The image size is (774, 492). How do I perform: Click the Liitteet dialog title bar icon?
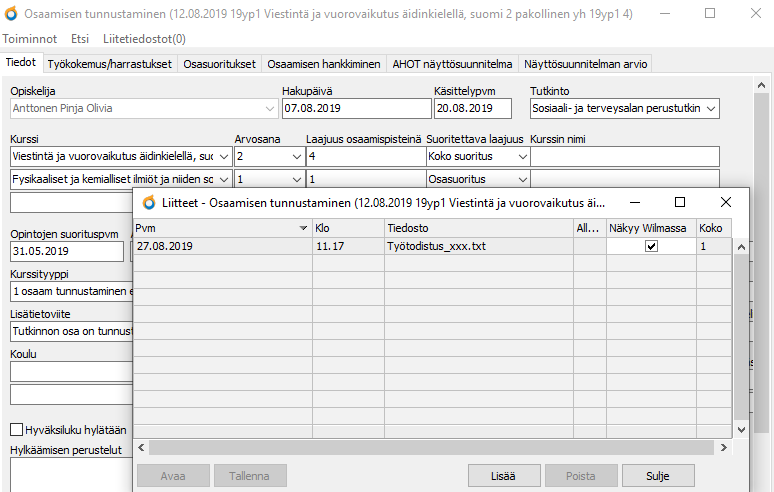[x=151, y=202]
